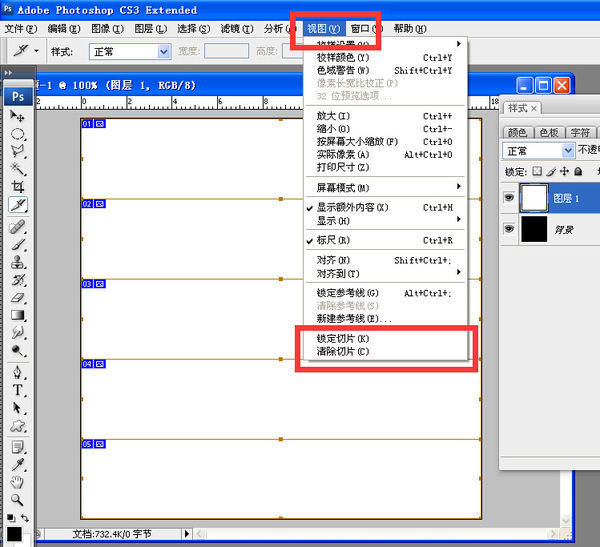Select the Type tool
600x547 pixels.
click(x=17, y=390)
